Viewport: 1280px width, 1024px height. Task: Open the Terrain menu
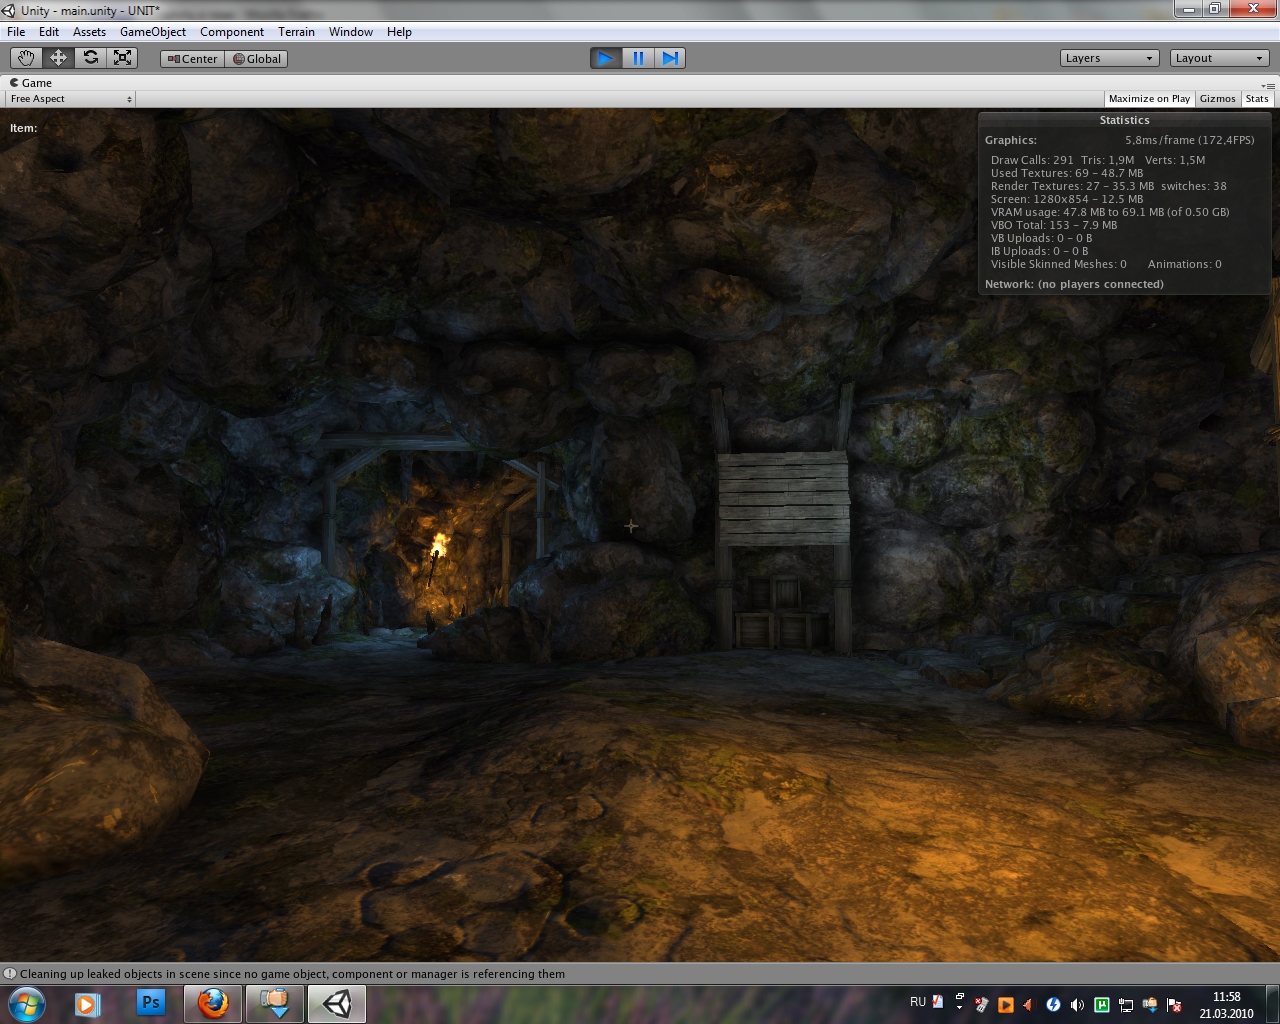coord(296,32)
